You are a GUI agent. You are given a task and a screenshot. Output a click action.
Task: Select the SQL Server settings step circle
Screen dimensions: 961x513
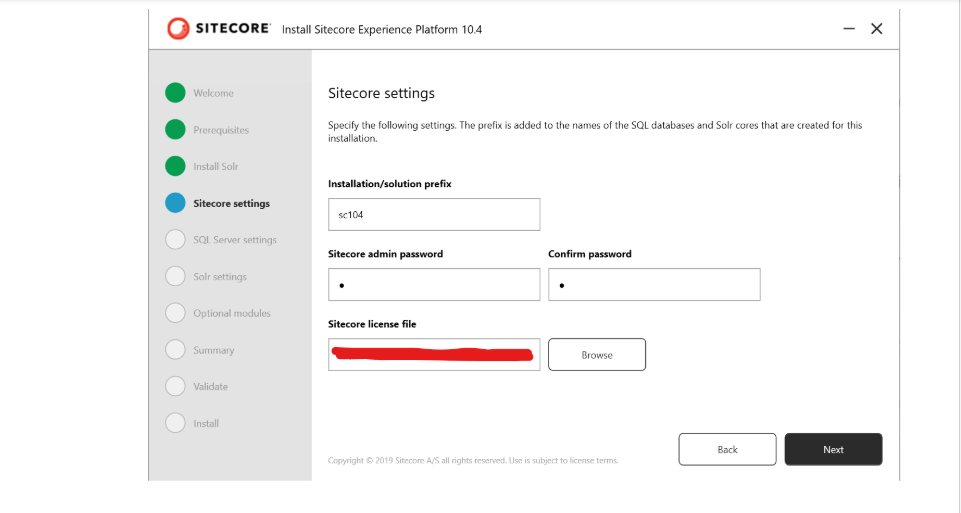pos(175,240)
